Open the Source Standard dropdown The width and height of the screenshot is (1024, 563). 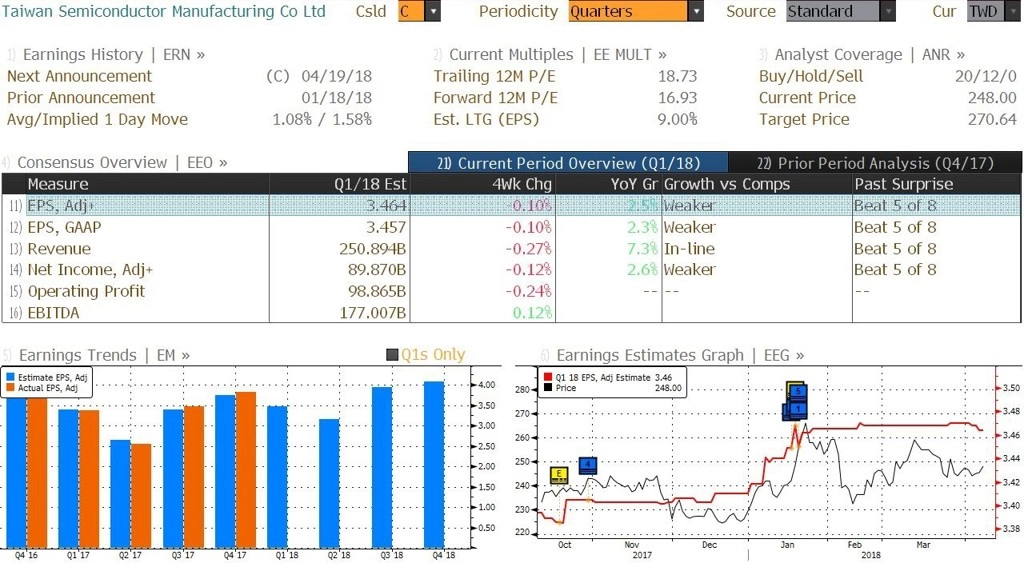pyautogui.click(x=888, y=11)
